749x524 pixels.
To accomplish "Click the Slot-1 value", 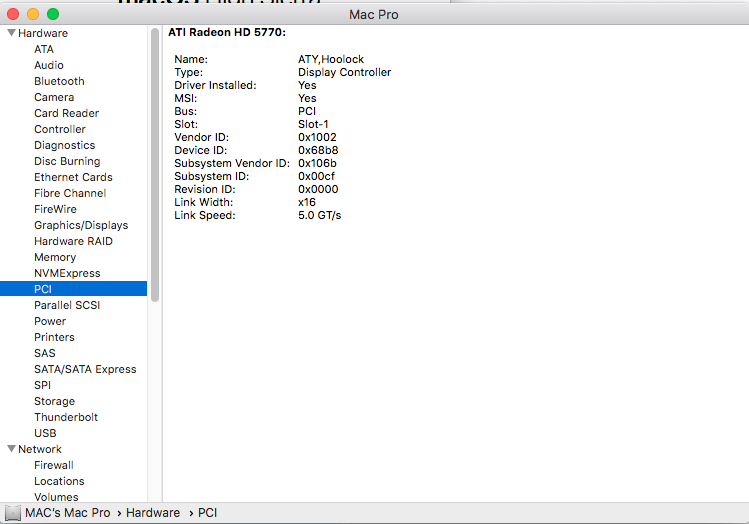I will pos(313,124).
